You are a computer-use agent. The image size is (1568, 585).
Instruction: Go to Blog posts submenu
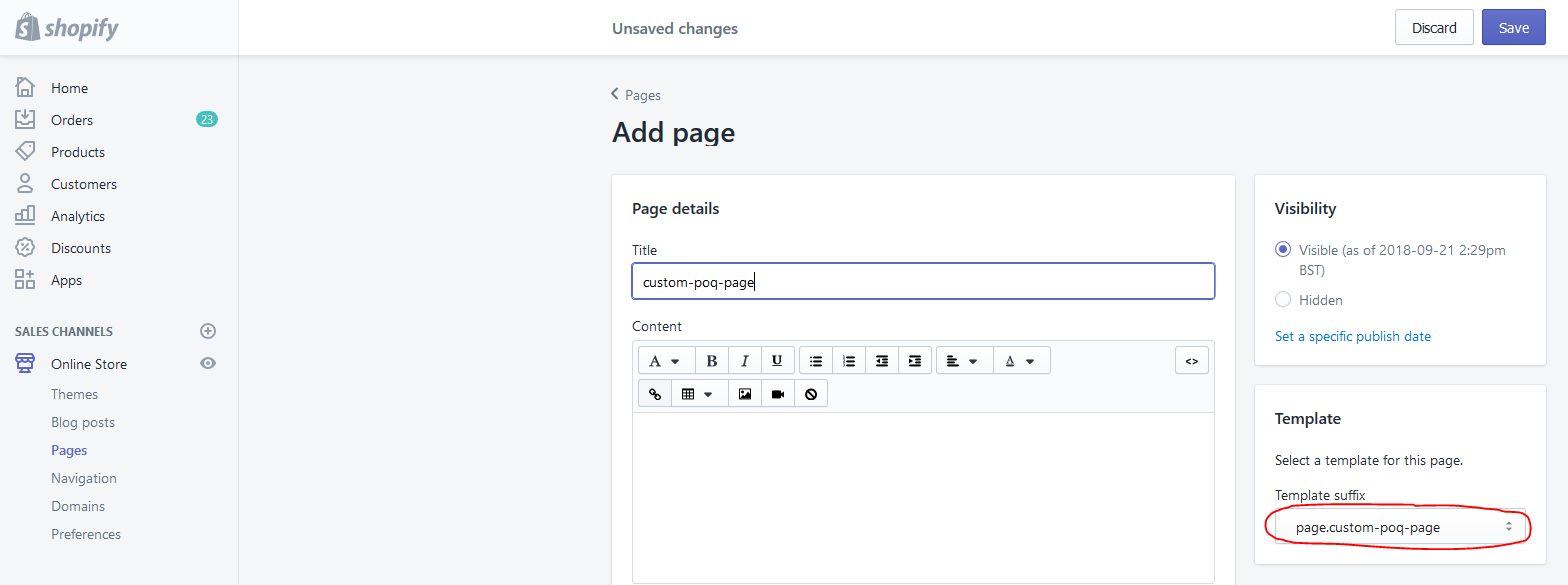[83, 422]
